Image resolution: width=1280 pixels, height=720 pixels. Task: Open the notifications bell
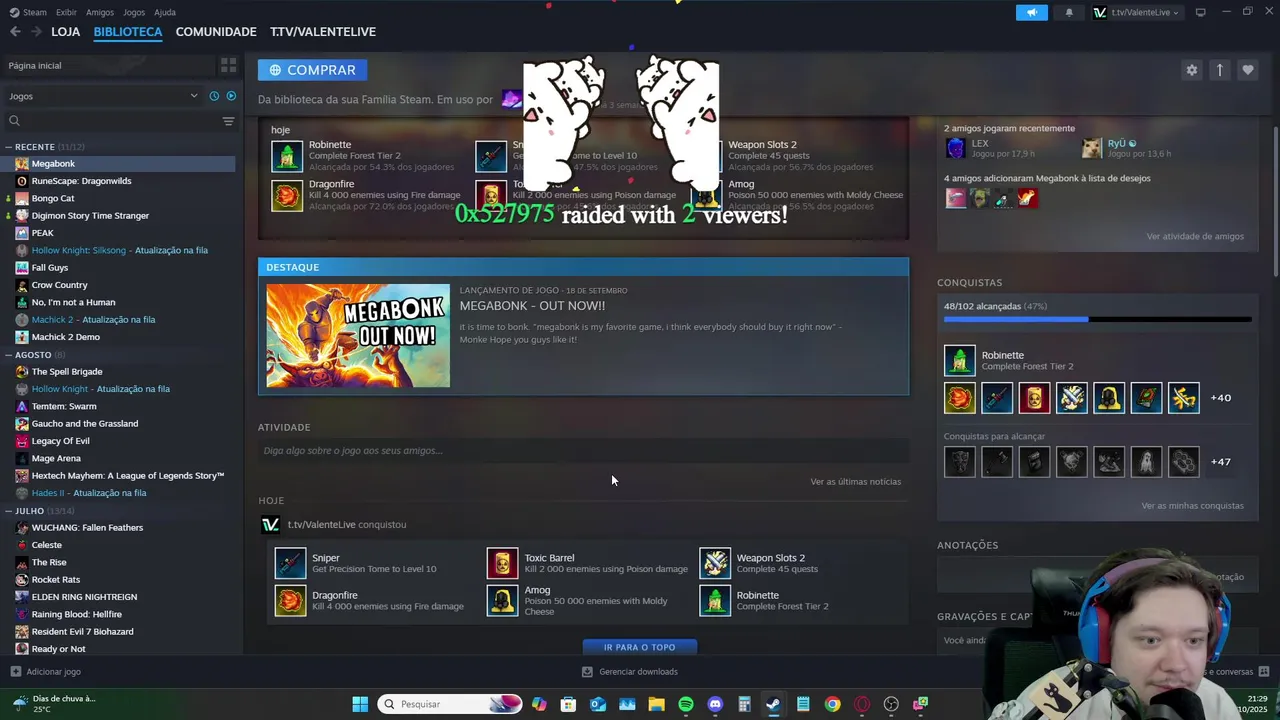[x=1069, y=12]
